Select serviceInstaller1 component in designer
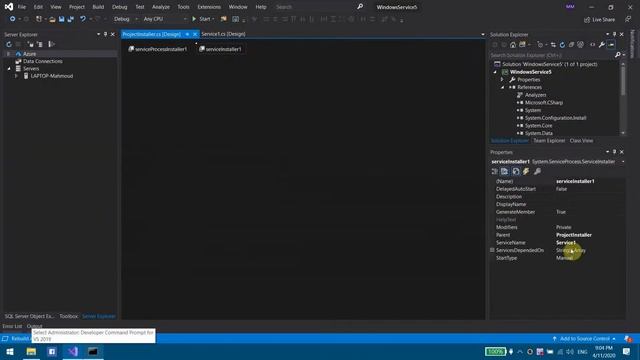 pyautogui.click(x=221, y=49)
